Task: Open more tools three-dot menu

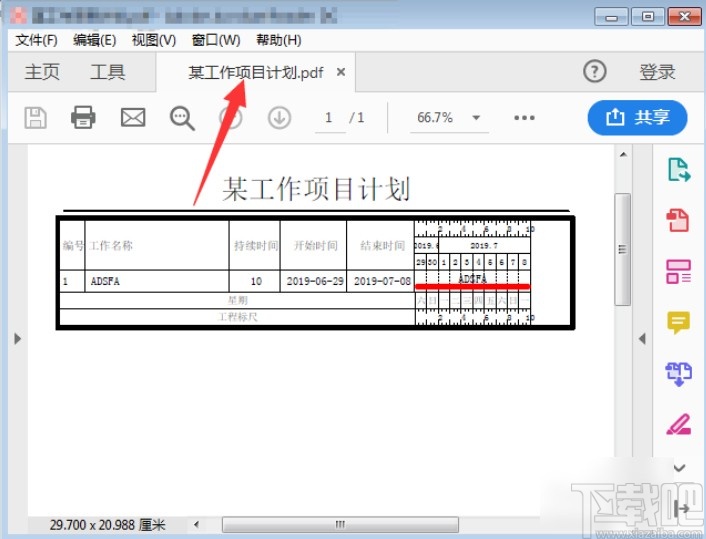Action: [x=524, y=118]
